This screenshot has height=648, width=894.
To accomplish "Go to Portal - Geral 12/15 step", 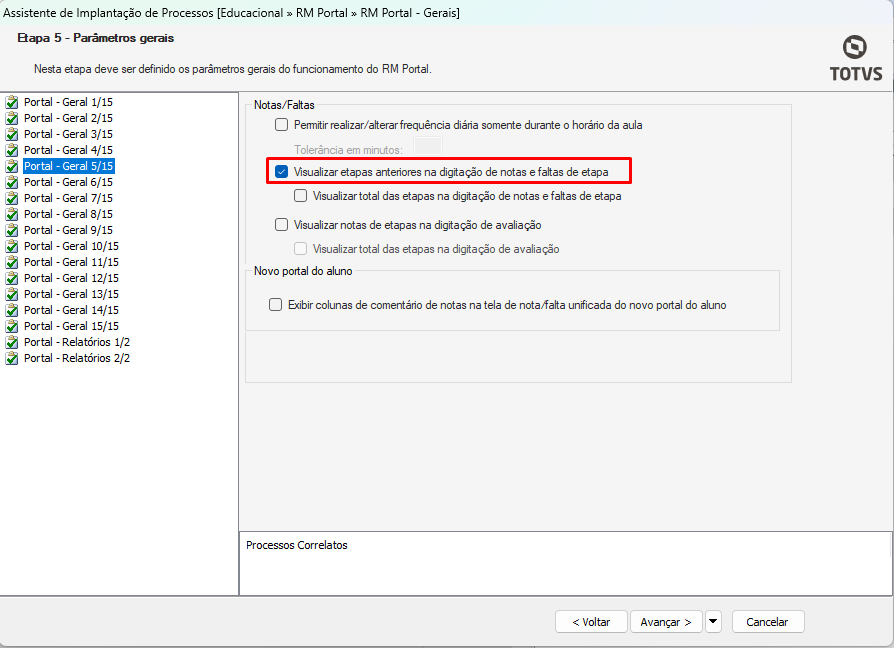I will click(x=71, y=278).
